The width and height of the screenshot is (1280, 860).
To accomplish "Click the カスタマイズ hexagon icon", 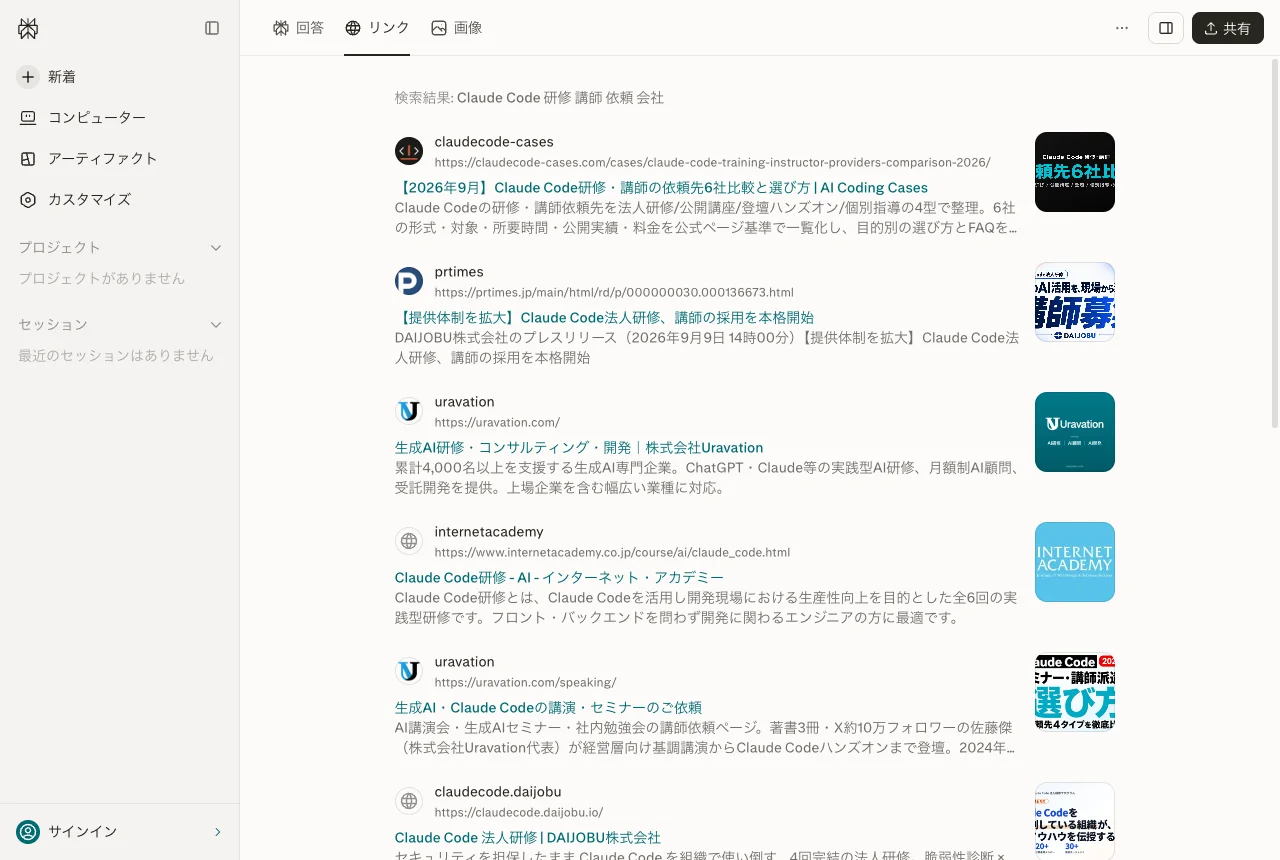I will 28,199.
